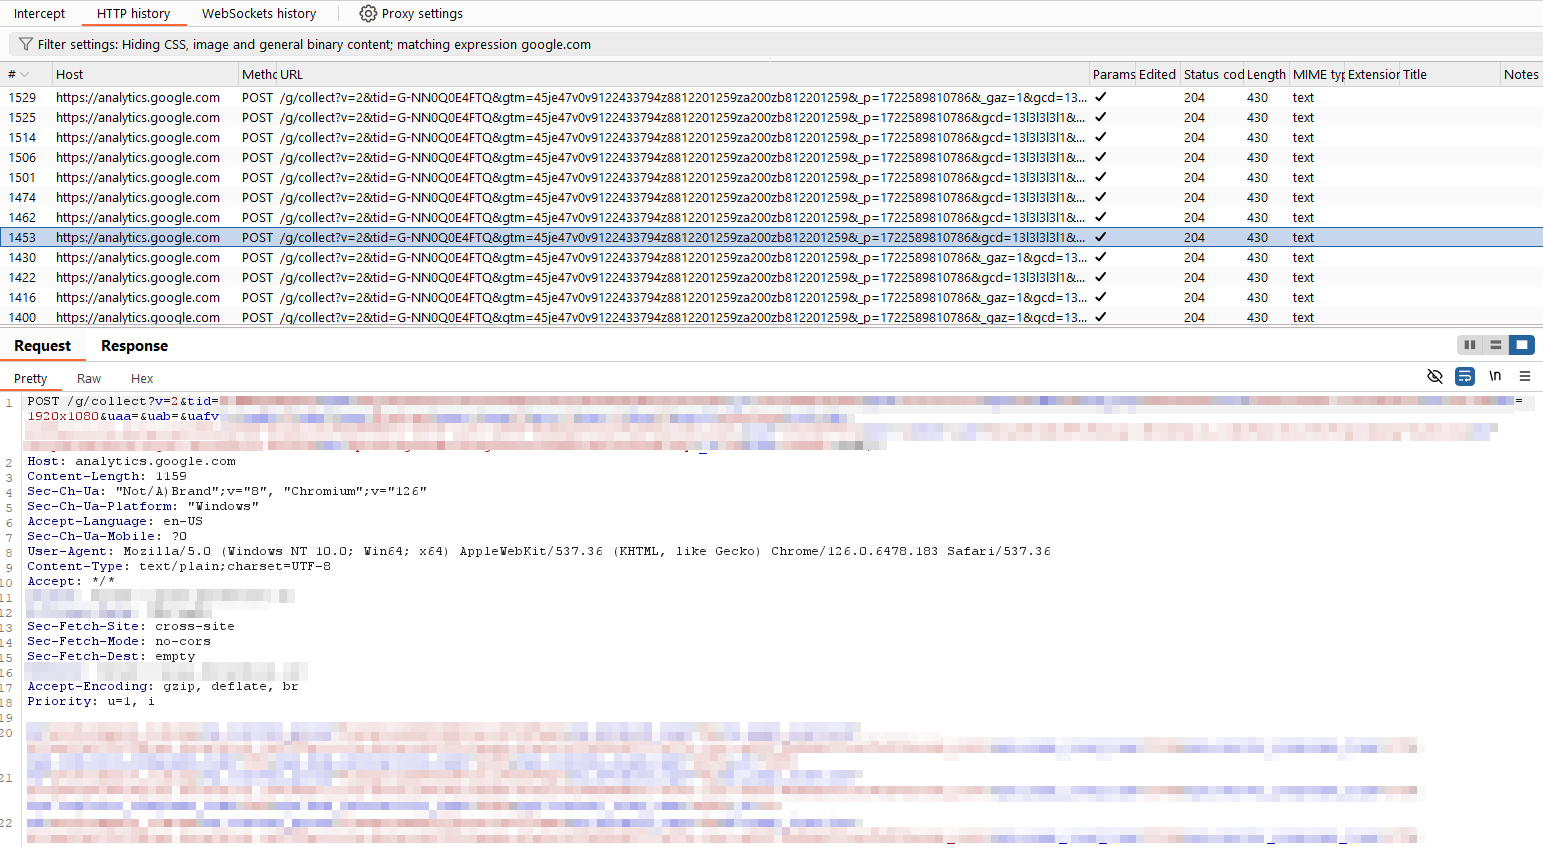Toggle show newline \n characters
The width and height of the screenshot is (1543, 847).
(1495, 376)
